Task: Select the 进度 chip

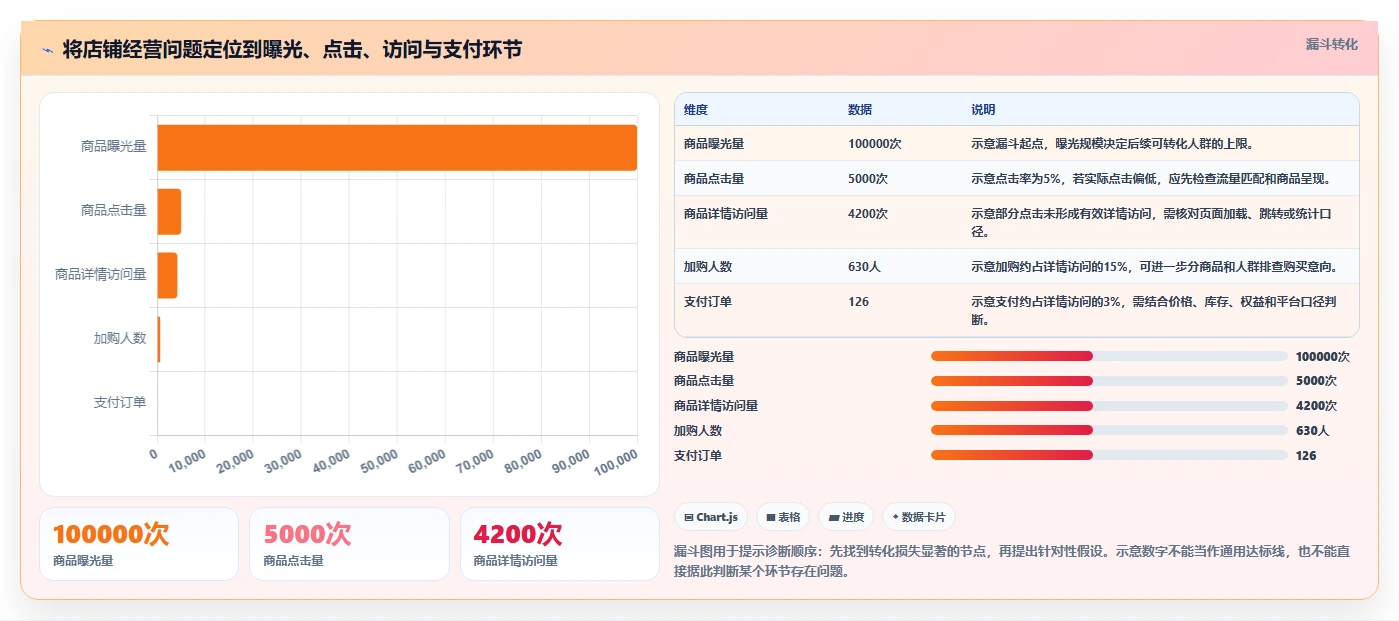Action: (x=845, y=517)
